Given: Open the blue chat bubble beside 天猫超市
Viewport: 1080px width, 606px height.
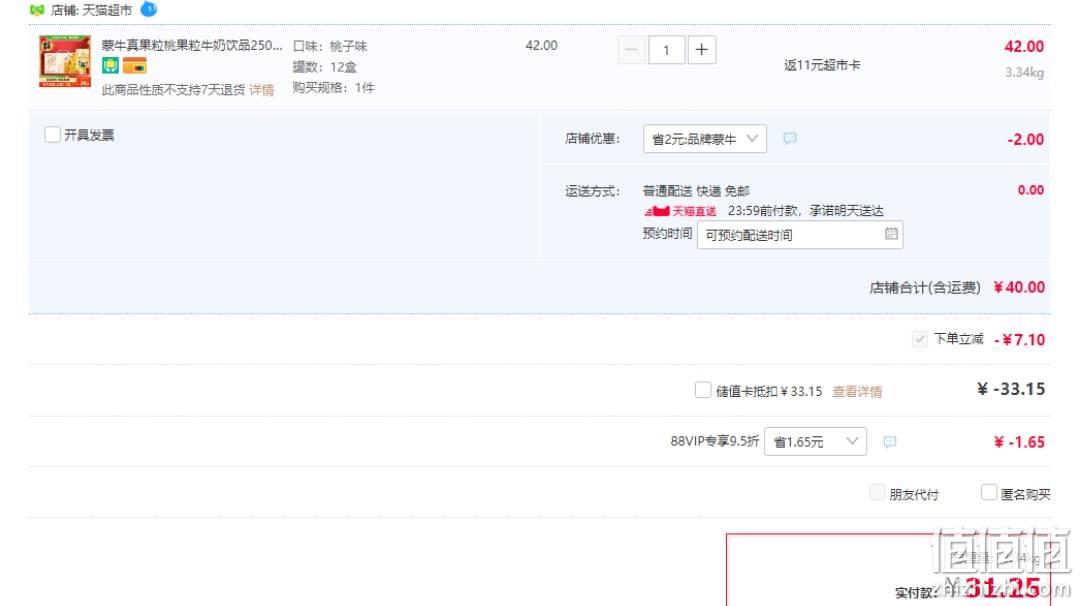Looking at the screenshot, I should 149,9.
